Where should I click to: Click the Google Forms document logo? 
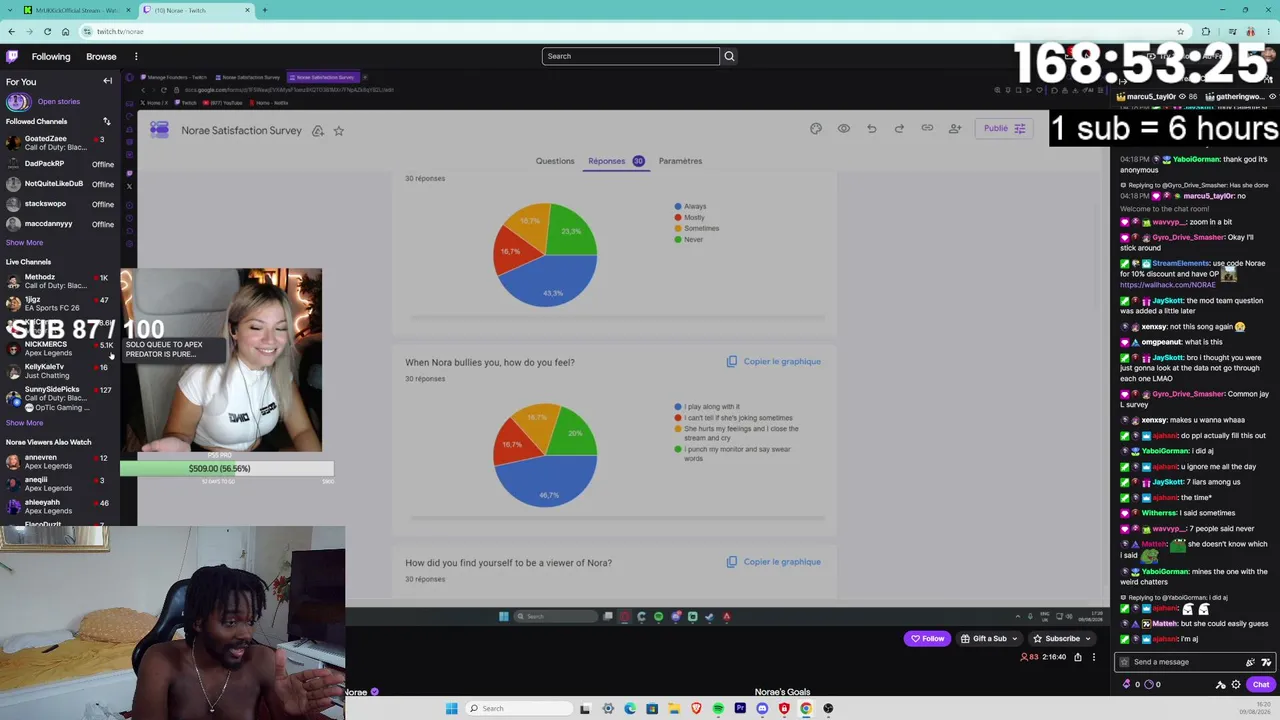point(159,130)
